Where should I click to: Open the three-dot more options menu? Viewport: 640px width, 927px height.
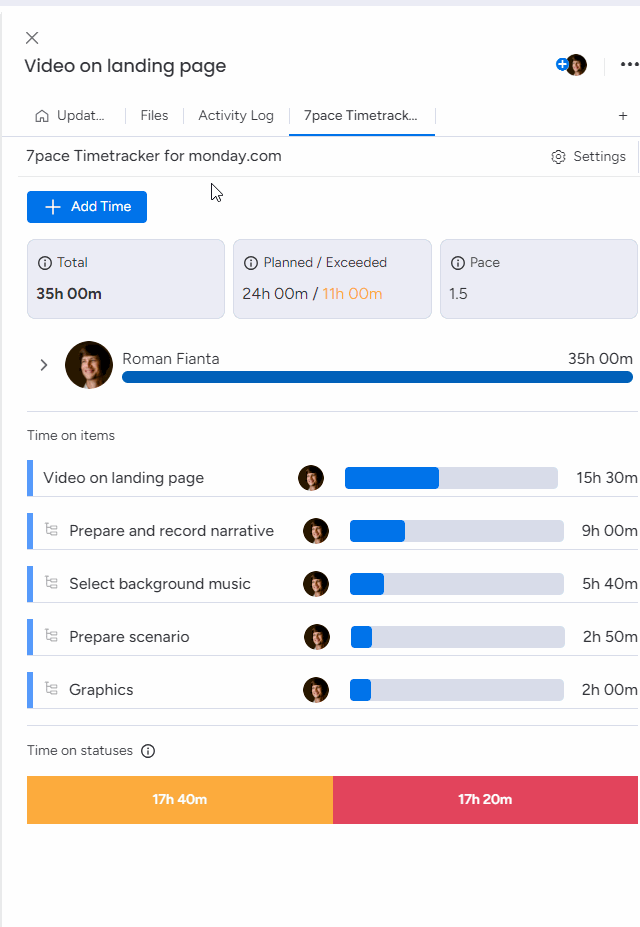click(629, 64)
